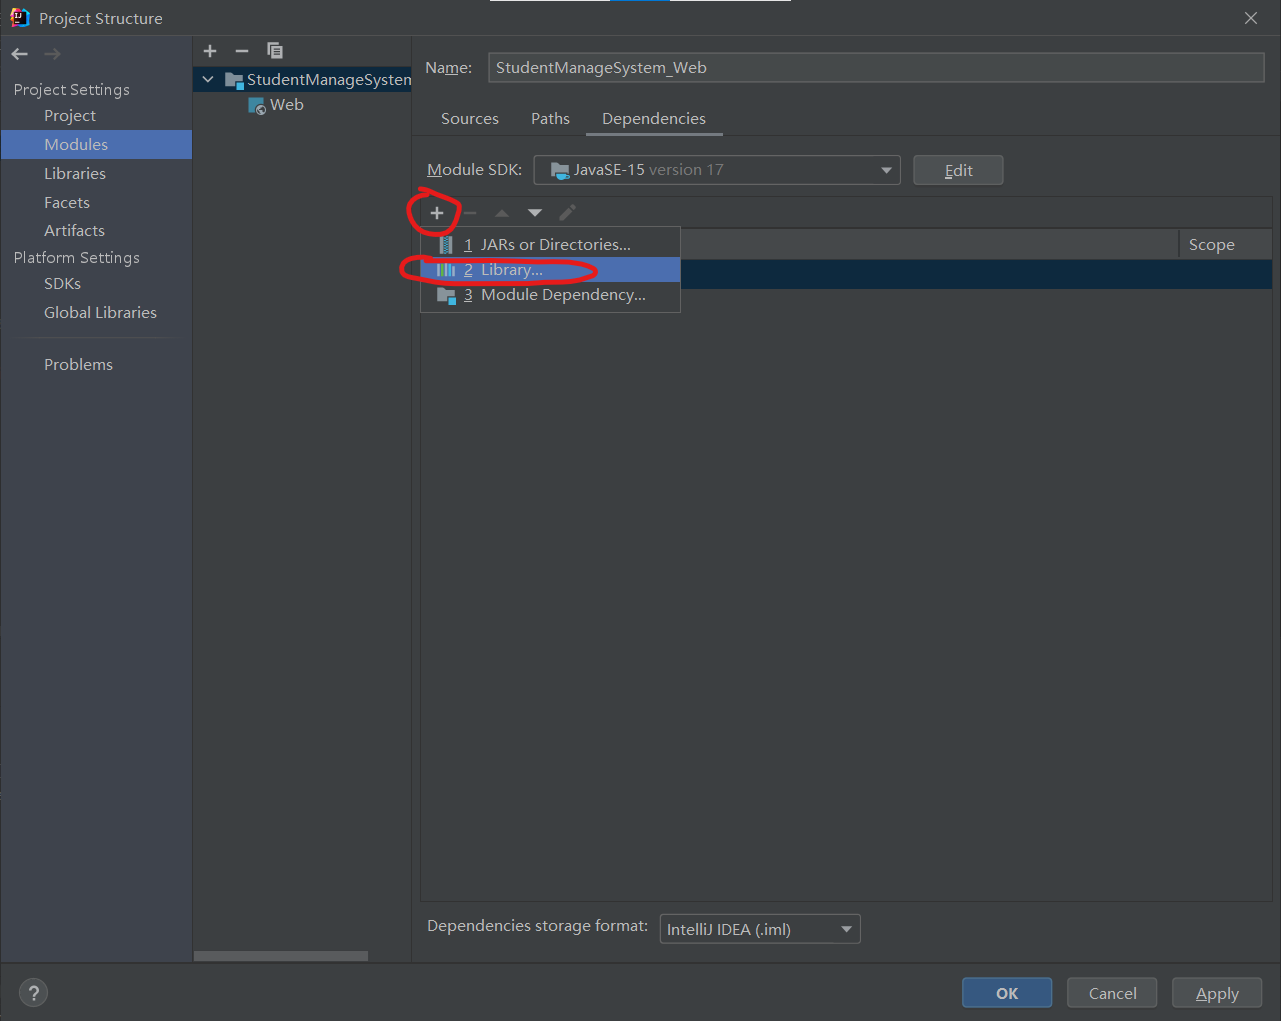Click the Edit SDK button
The image size is (1281, 1021).
tap(958, 170)
